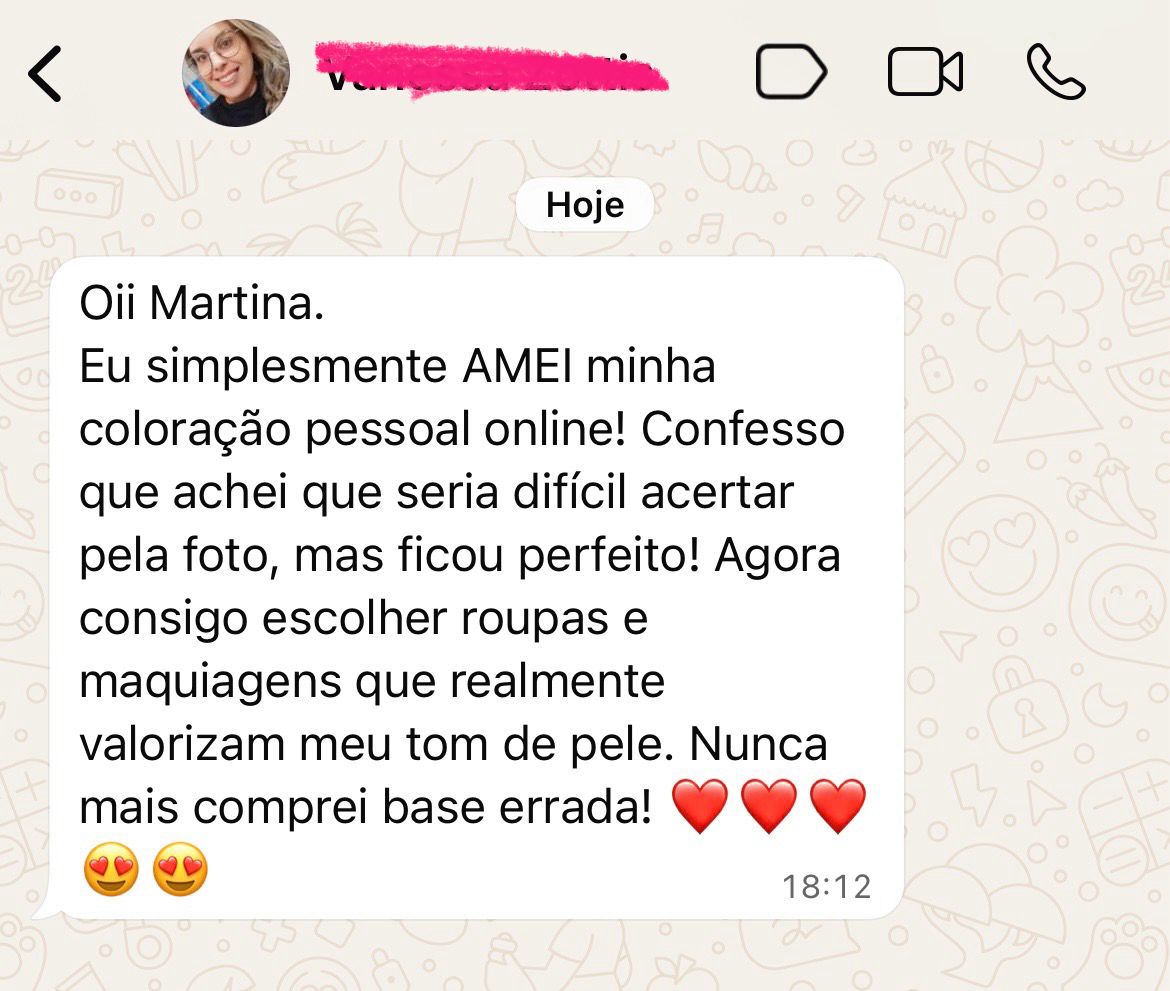Start a voice call with phone icon
The image size is (1170, 991).
pos(1056,72)
